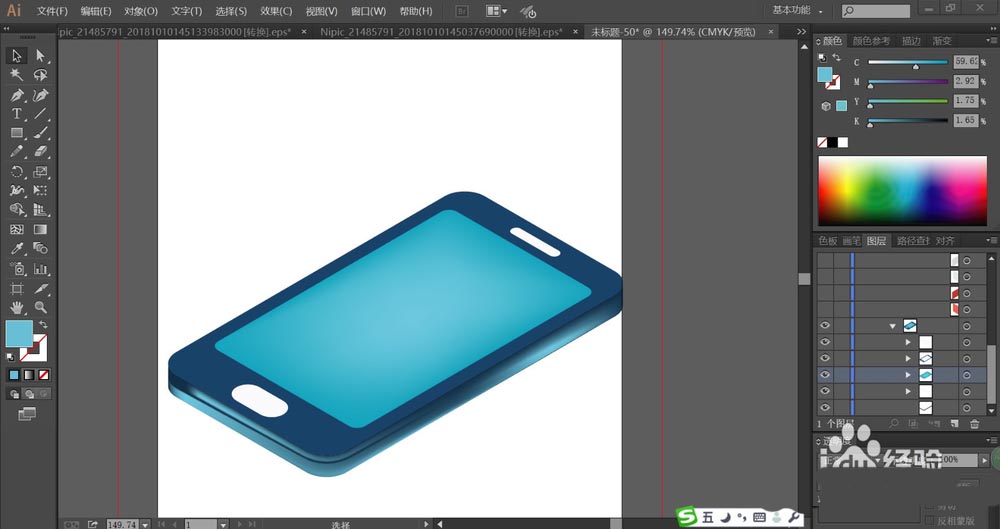Screen dimensions: 1000x529
Task: Switch to the 对齐 tab
Action: [945, 241]
